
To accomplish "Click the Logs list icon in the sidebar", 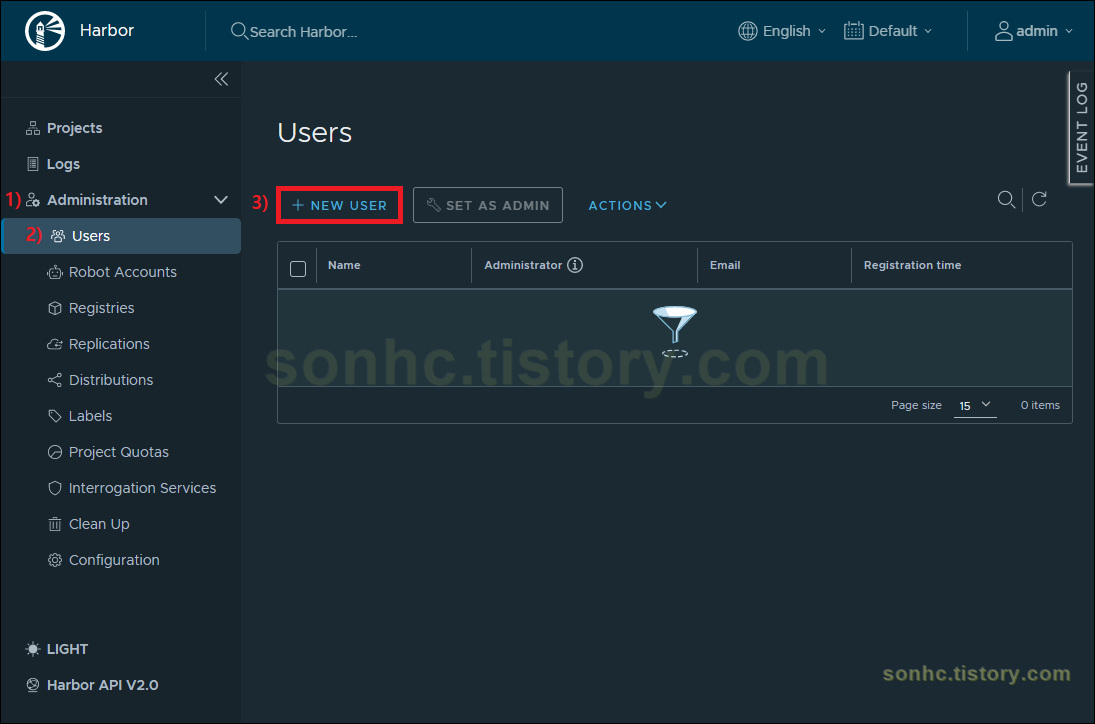I will coord(33,164).
